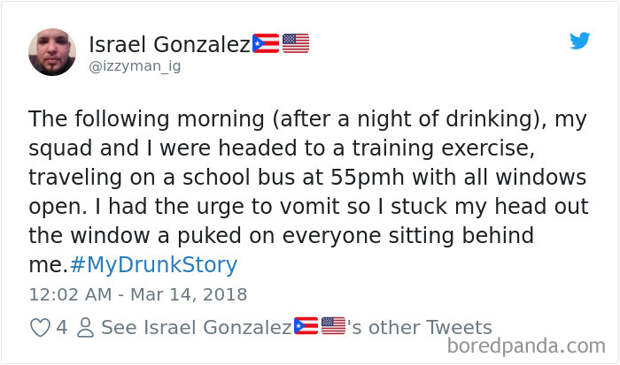This screenshot has width=620, height=365.
Task: Like the tweet with the heart icon
Action: (40, 327)
